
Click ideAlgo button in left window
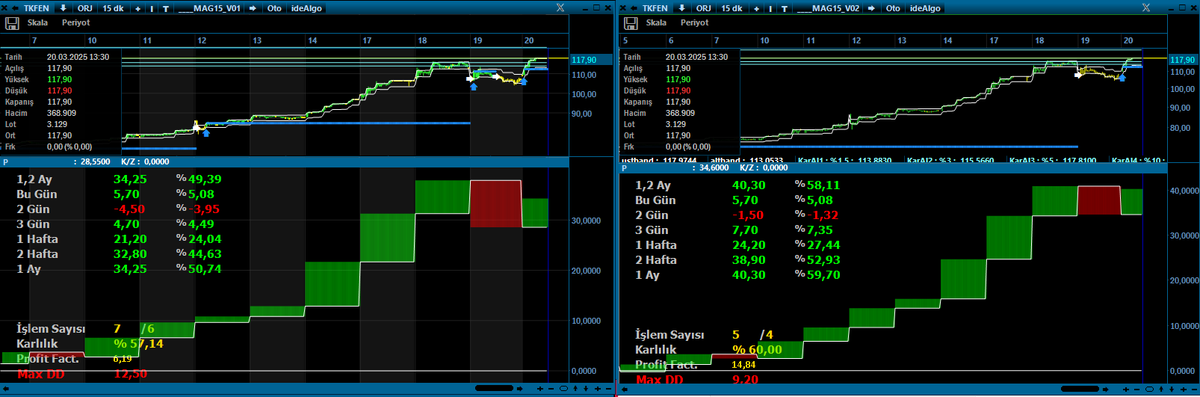tap(306, 8)
